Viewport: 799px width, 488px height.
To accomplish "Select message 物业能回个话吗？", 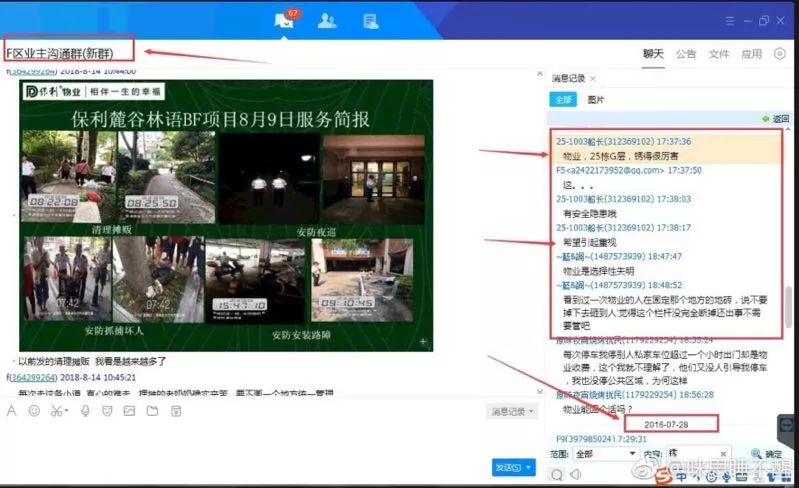I will [x=598, y=409].
